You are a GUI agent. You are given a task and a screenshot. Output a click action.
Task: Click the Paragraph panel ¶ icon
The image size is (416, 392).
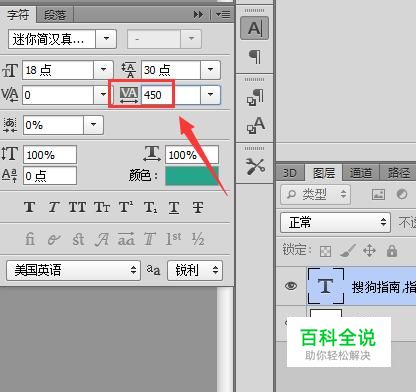coord(255,56)
